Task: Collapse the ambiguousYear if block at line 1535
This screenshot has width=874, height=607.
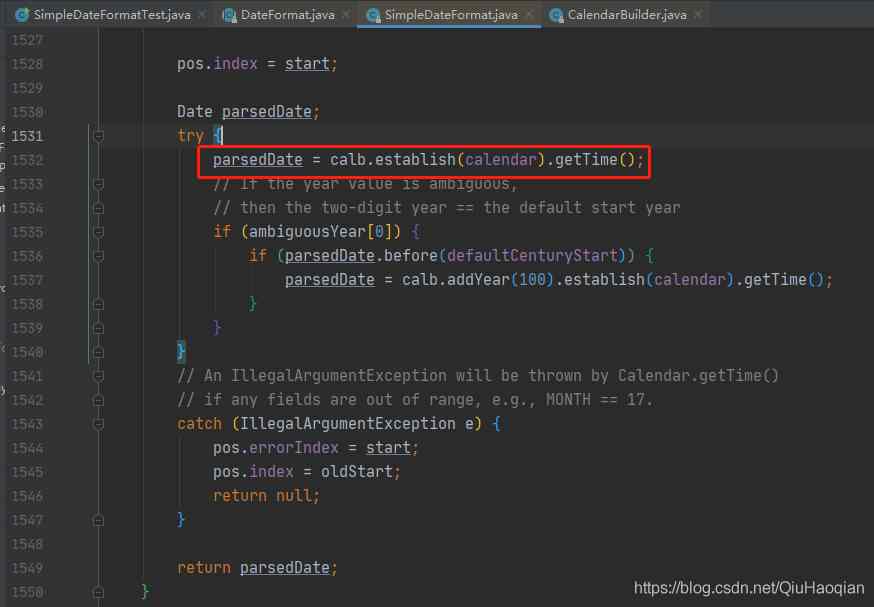Action: pyautogui.click(x=99, y=232)
